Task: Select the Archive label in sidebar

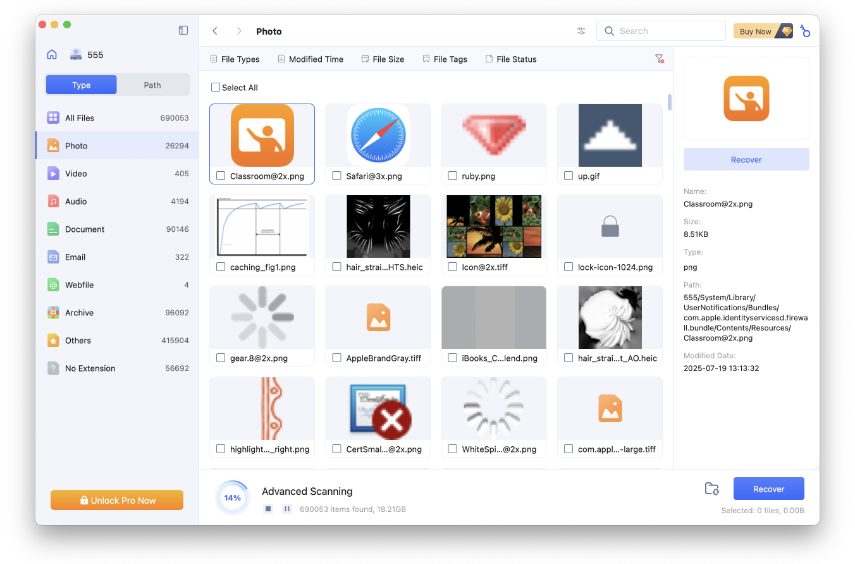Action: (x=79, y=313)
